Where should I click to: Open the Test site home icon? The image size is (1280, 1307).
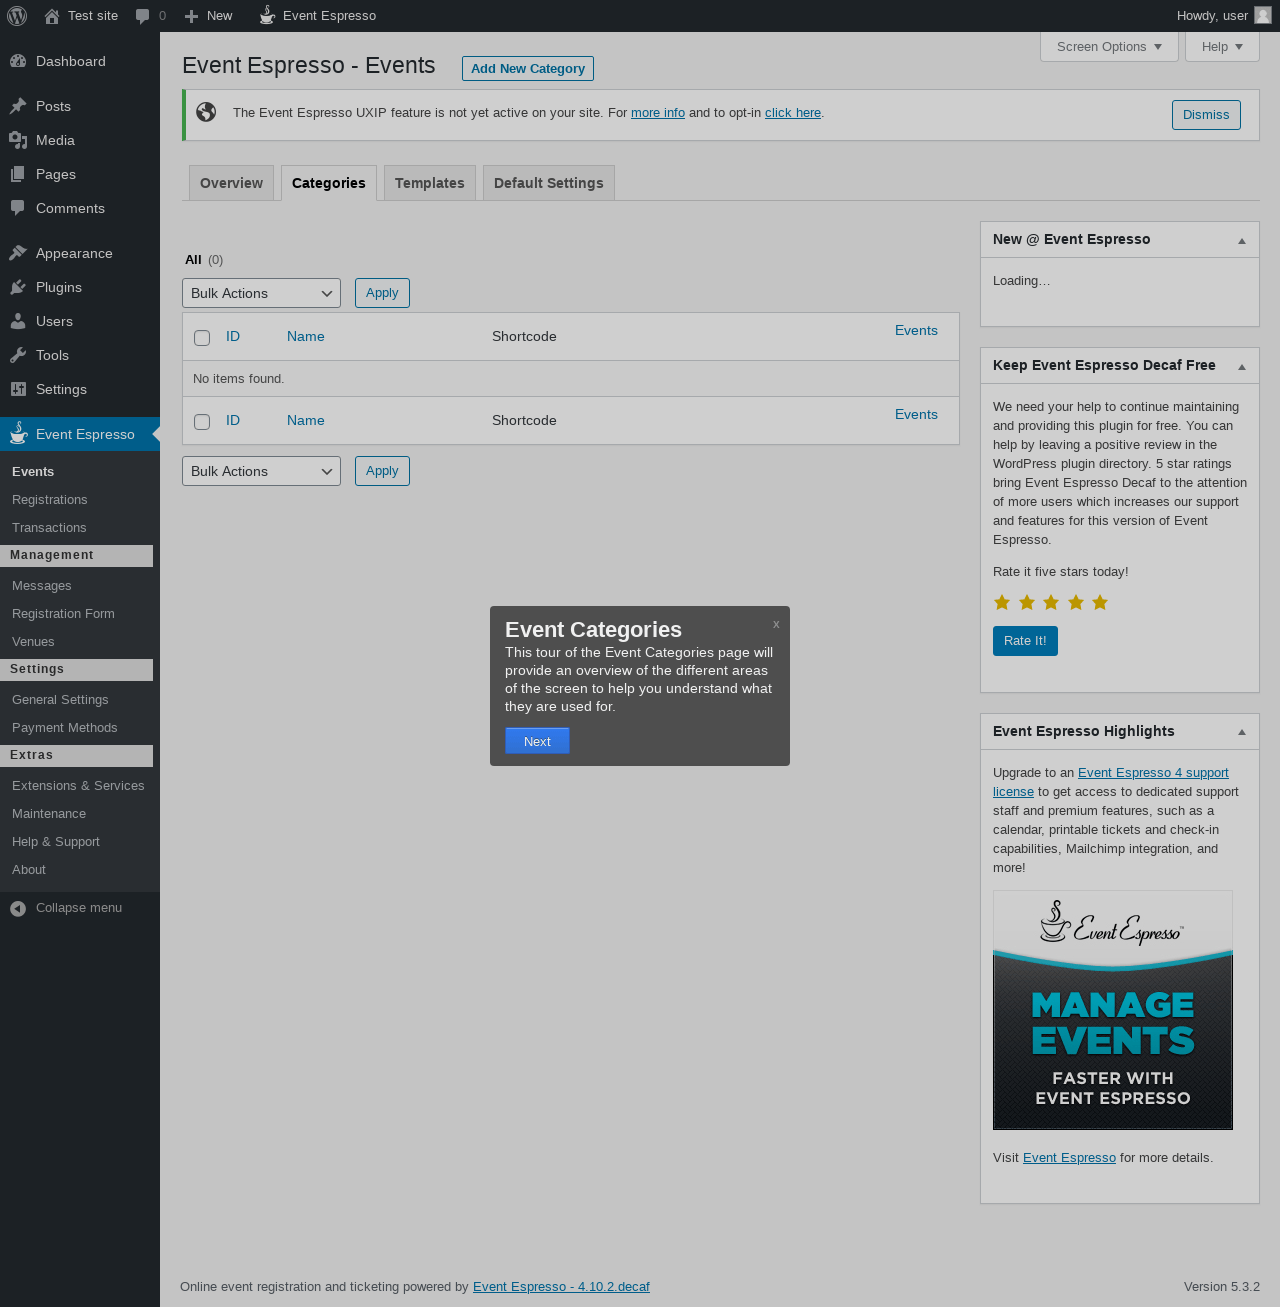[x=52, y=16]
